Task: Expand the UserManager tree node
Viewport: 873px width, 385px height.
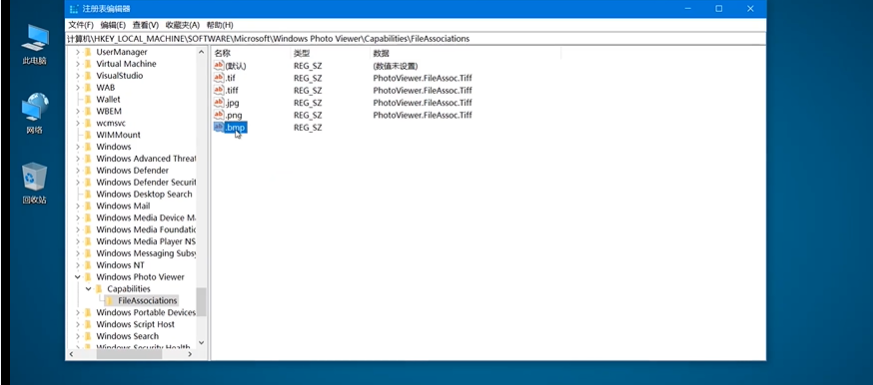Action: (x=77, y=52)
